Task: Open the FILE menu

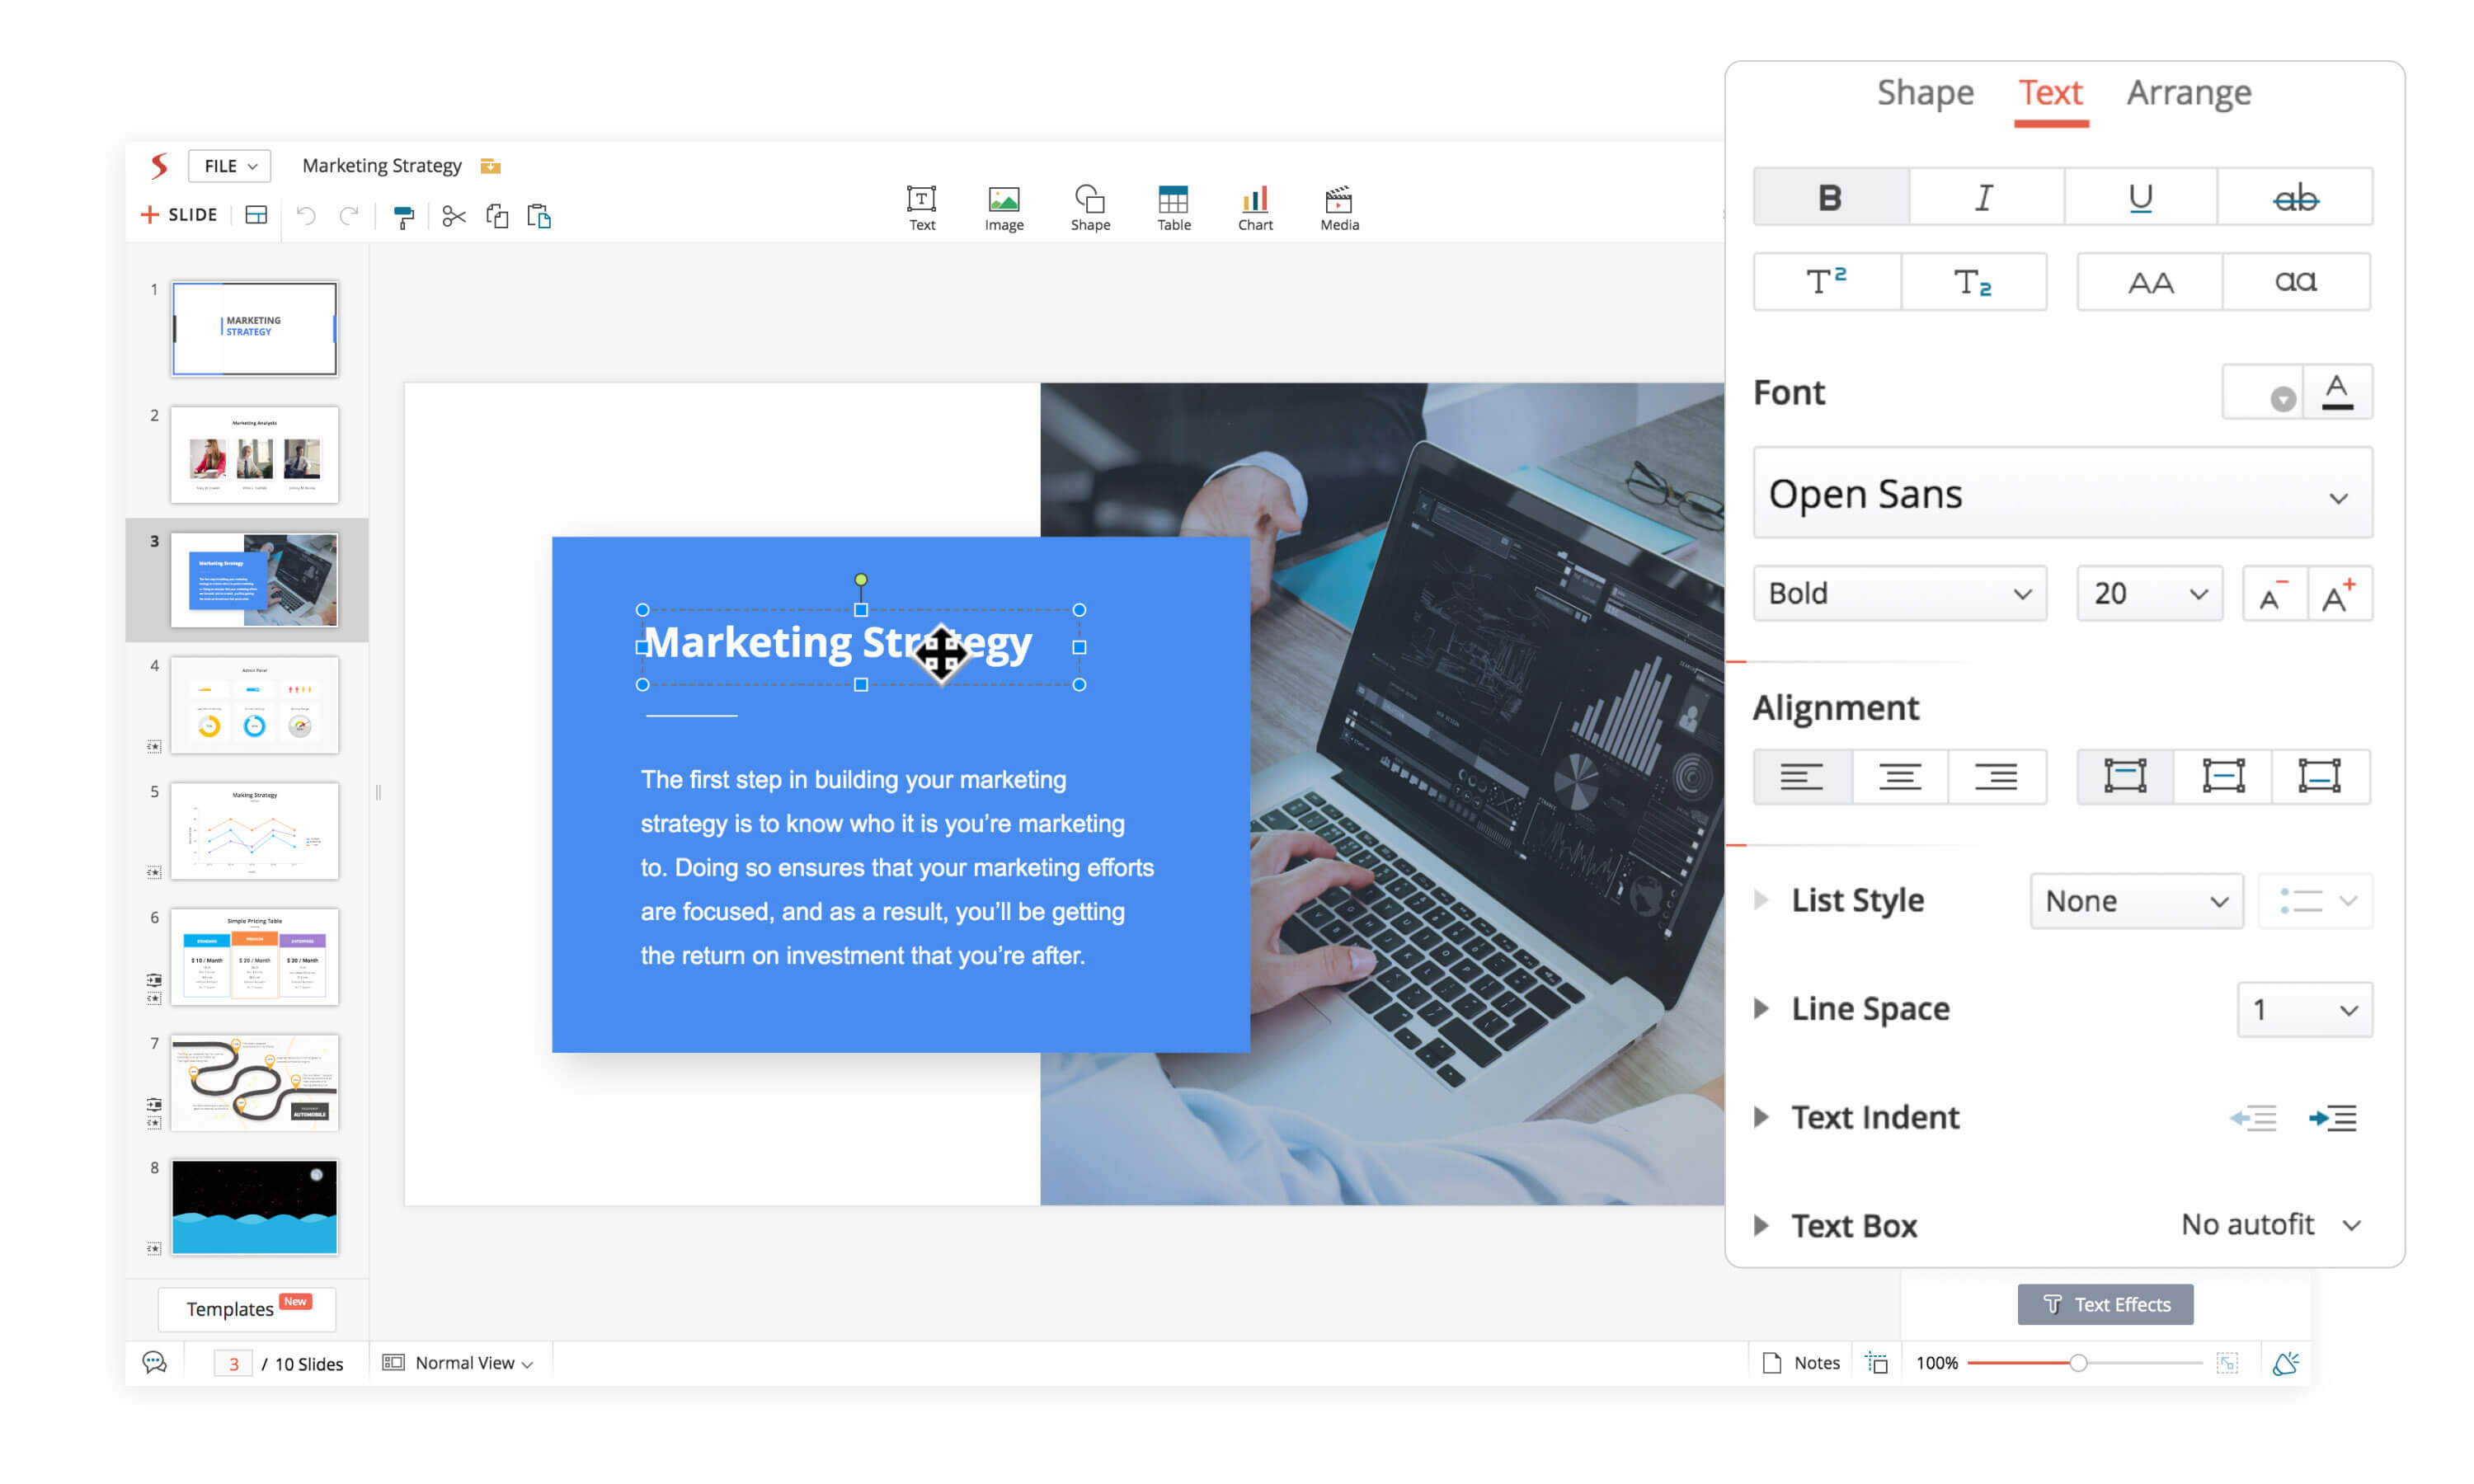Action: (x=229, y=166)
